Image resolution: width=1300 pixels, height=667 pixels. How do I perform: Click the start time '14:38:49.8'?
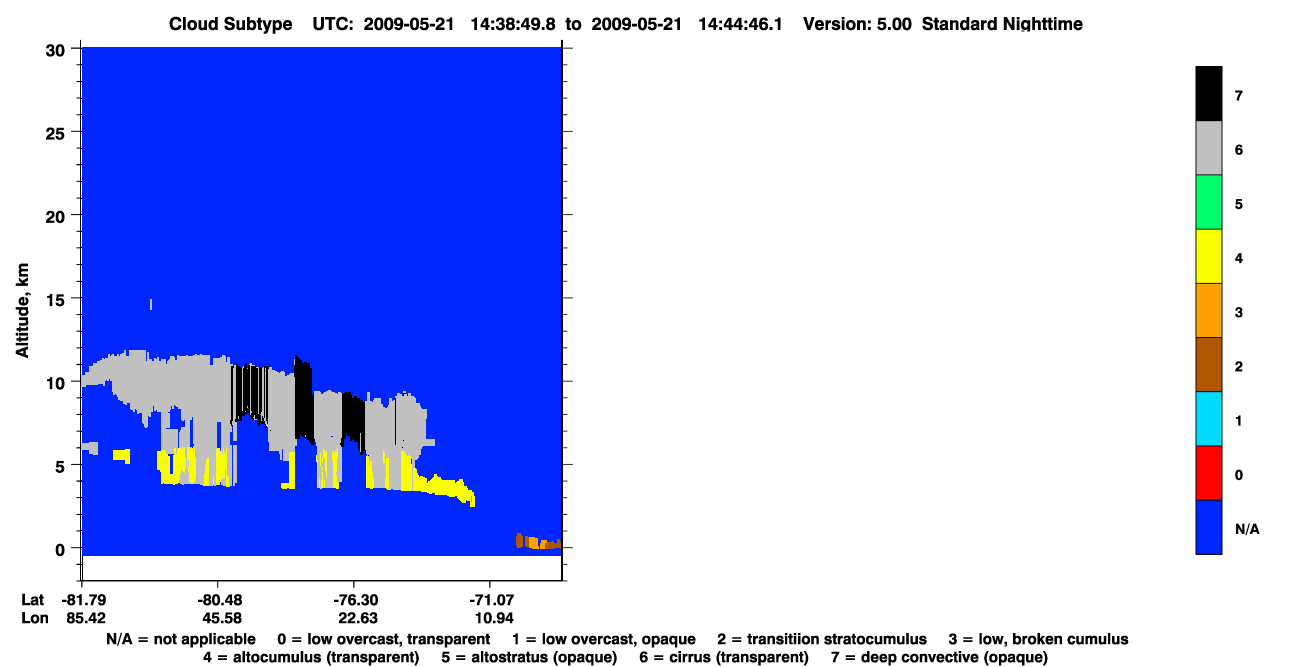tap(511, 24)
